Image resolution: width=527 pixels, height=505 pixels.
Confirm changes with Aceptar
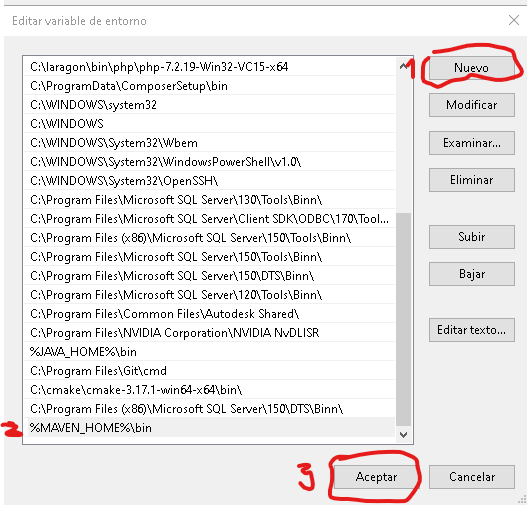376,477
